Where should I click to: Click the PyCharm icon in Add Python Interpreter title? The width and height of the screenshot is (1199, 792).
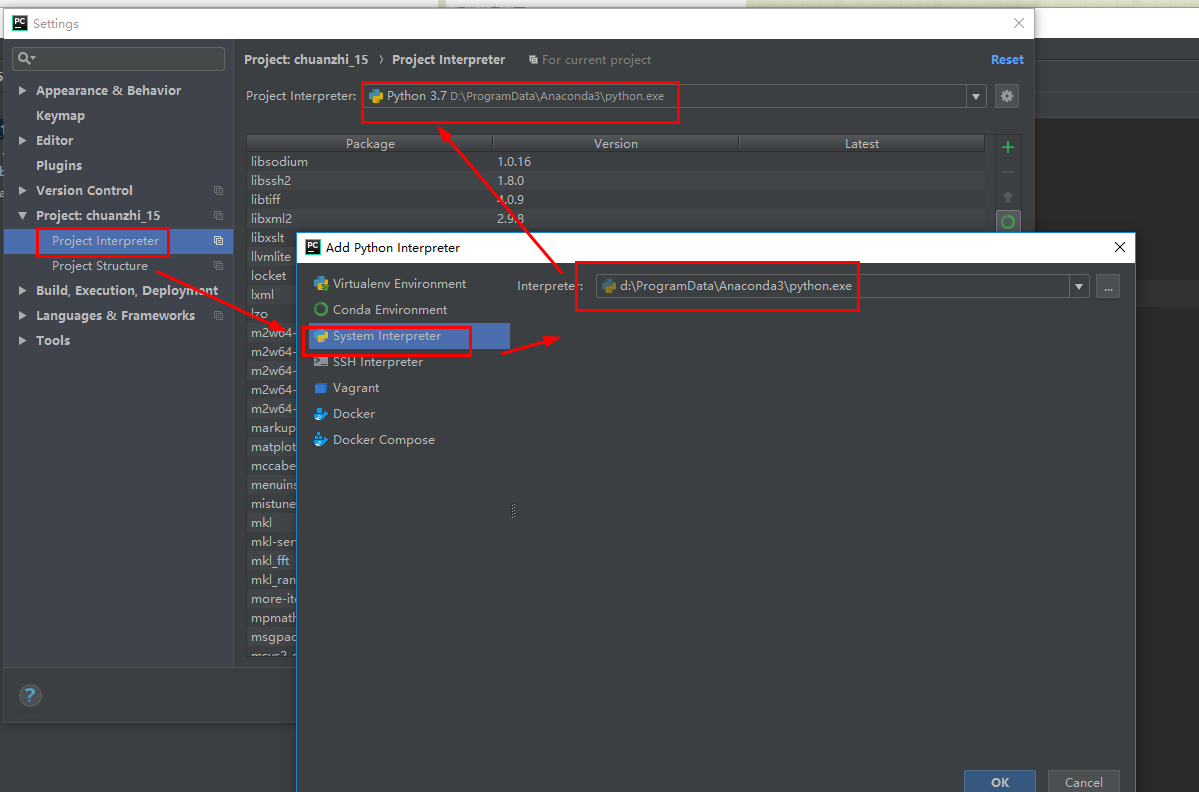(313, 247)
